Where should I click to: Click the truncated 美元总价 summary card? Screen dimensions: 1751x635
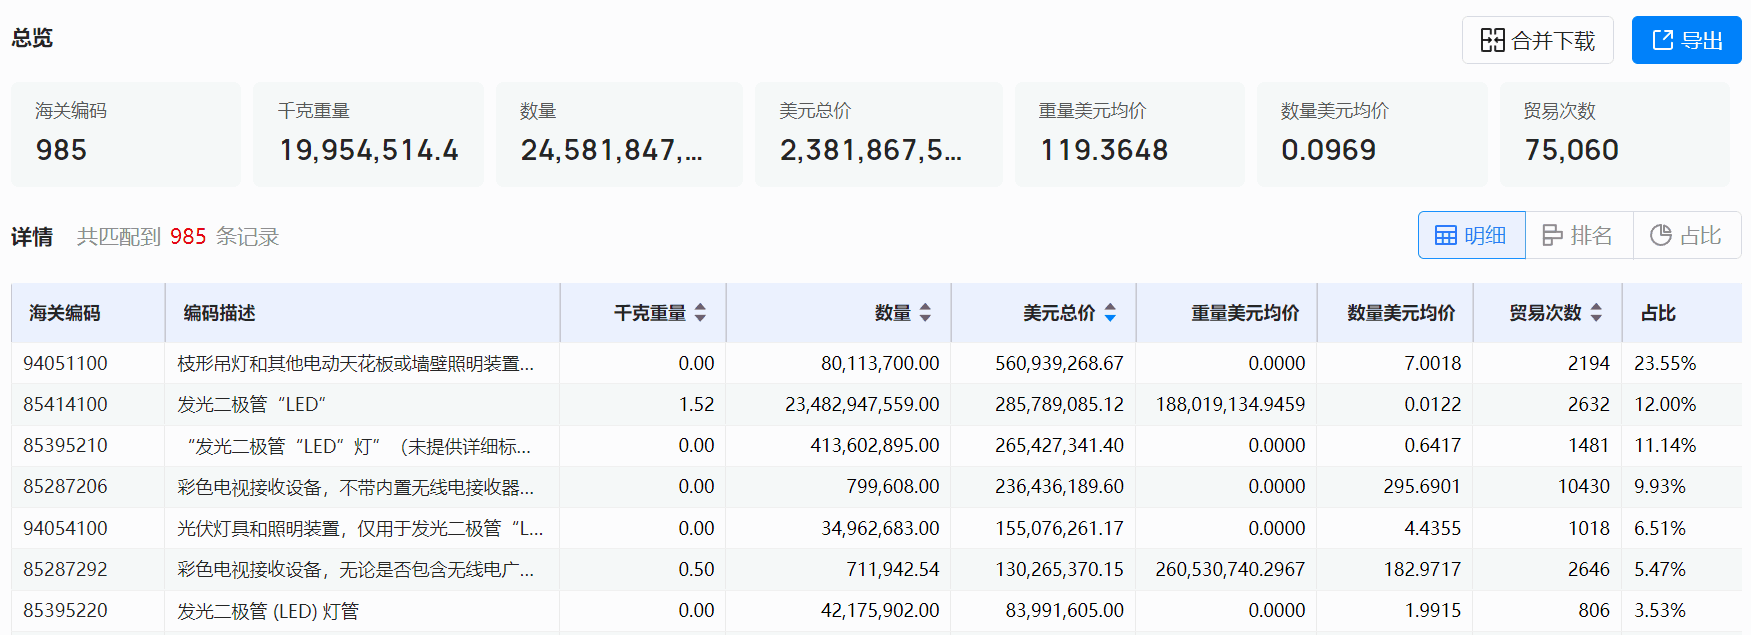[878, 134]
